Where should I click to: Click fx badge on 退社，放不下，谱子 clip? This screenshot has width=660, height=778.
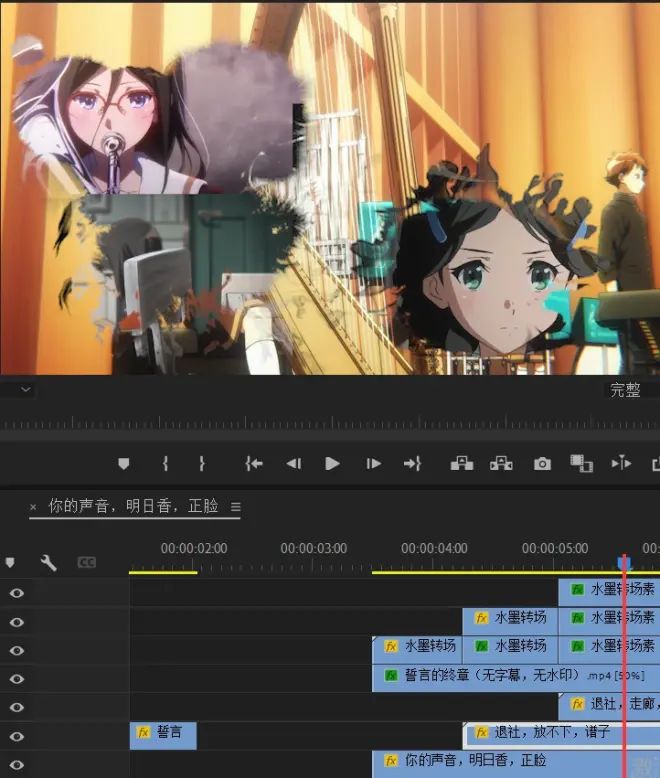[481, 732]
